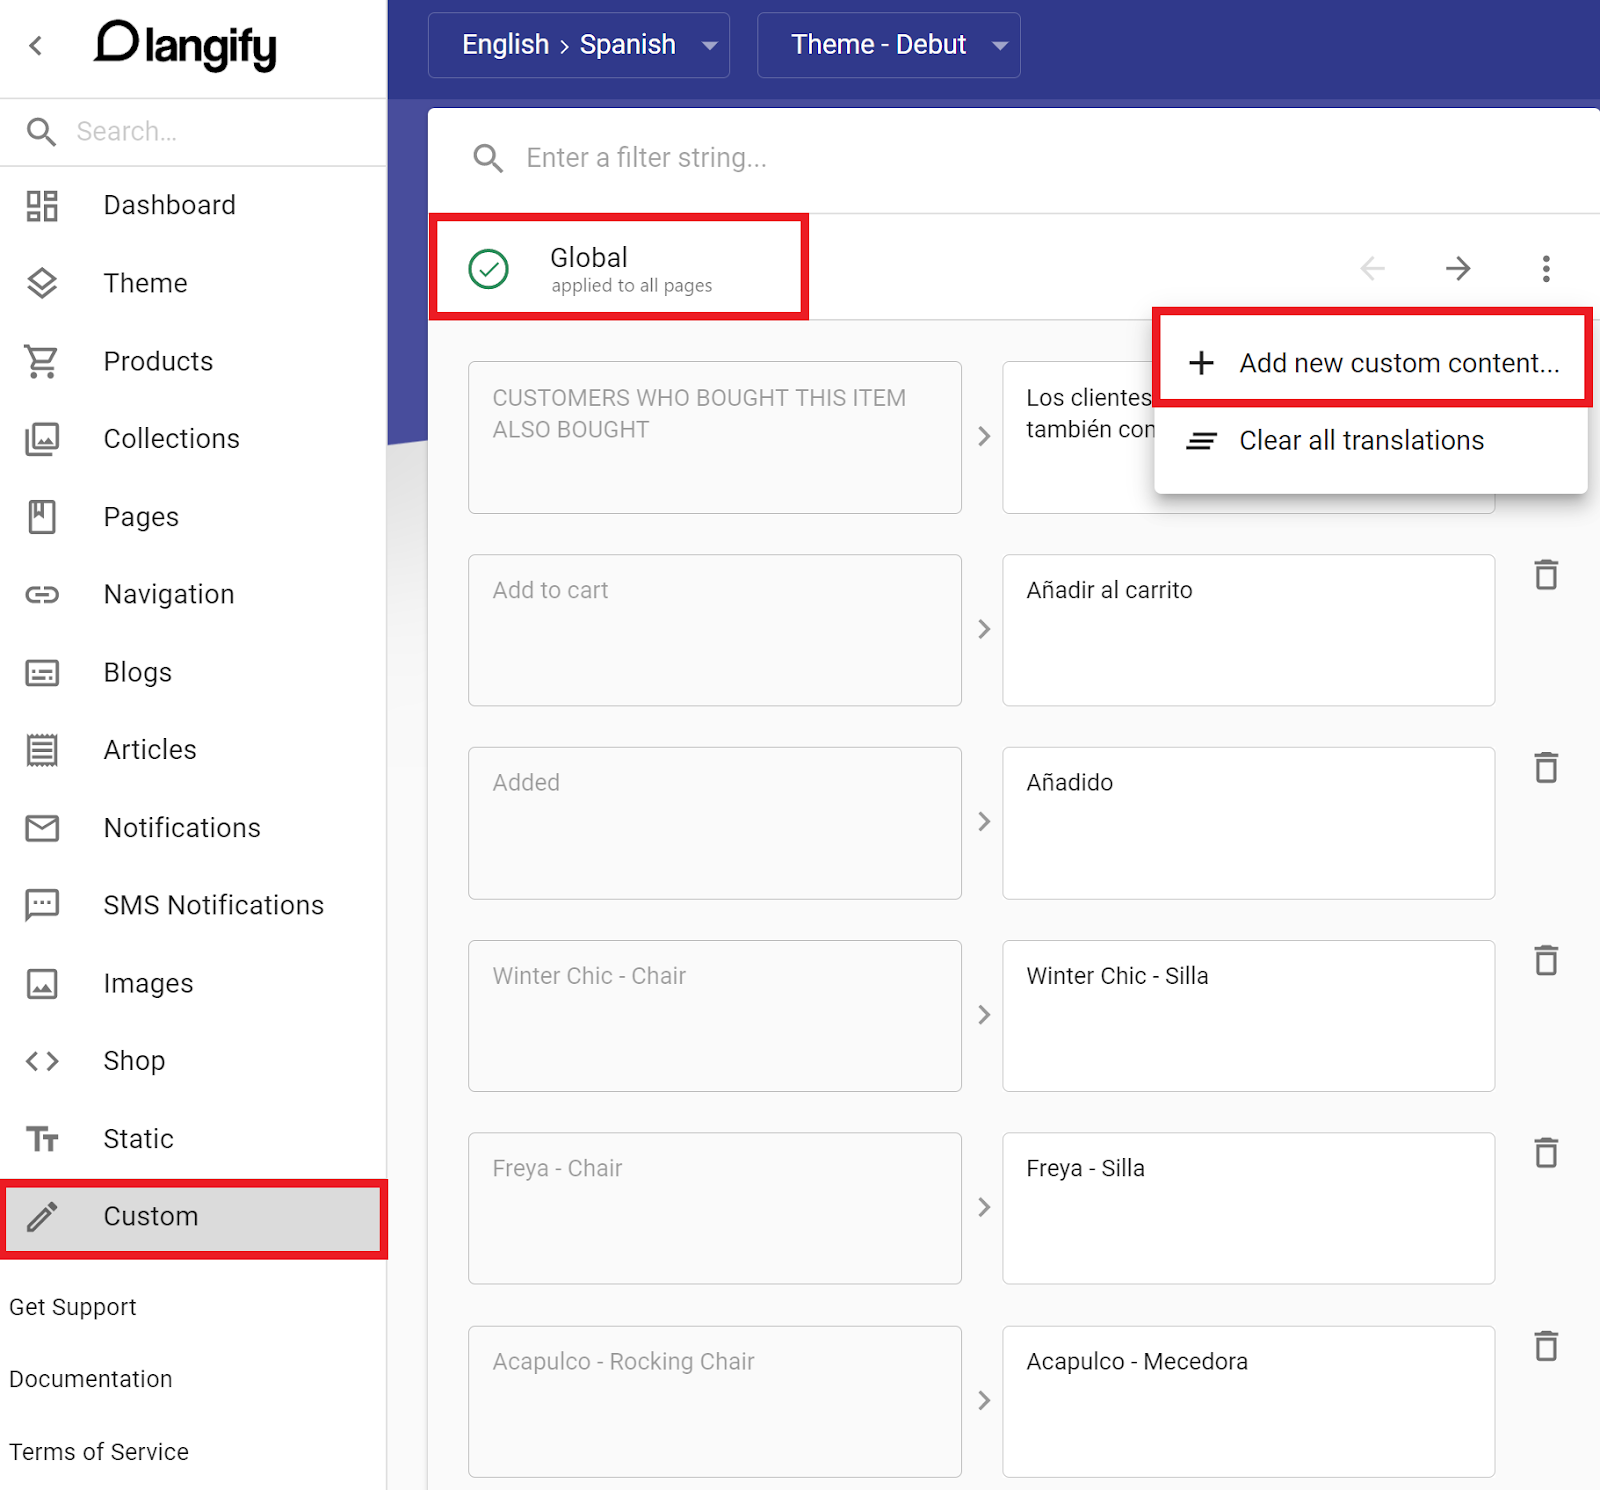Open the Theme - Debut dropdown
This screenshot has width=1600, height=1490.
pos(889,45)
